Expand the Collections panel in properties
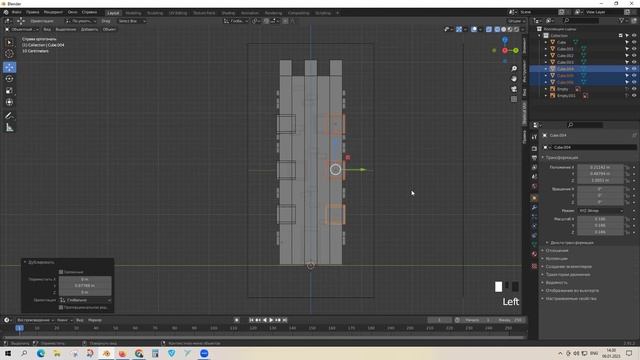The width and height of the screenshot is (640, 360). pyautogui.click(x=556, y=258)
